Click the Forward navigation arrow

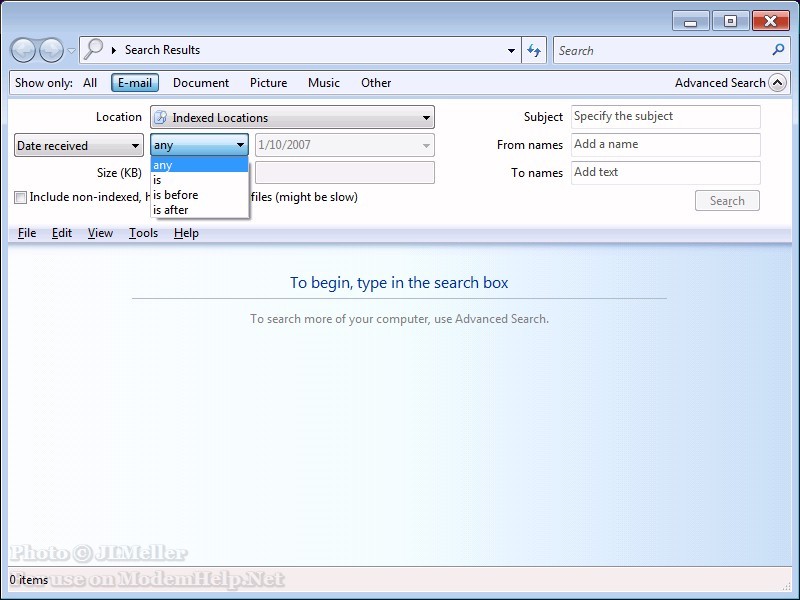click(x=52, y=50)
